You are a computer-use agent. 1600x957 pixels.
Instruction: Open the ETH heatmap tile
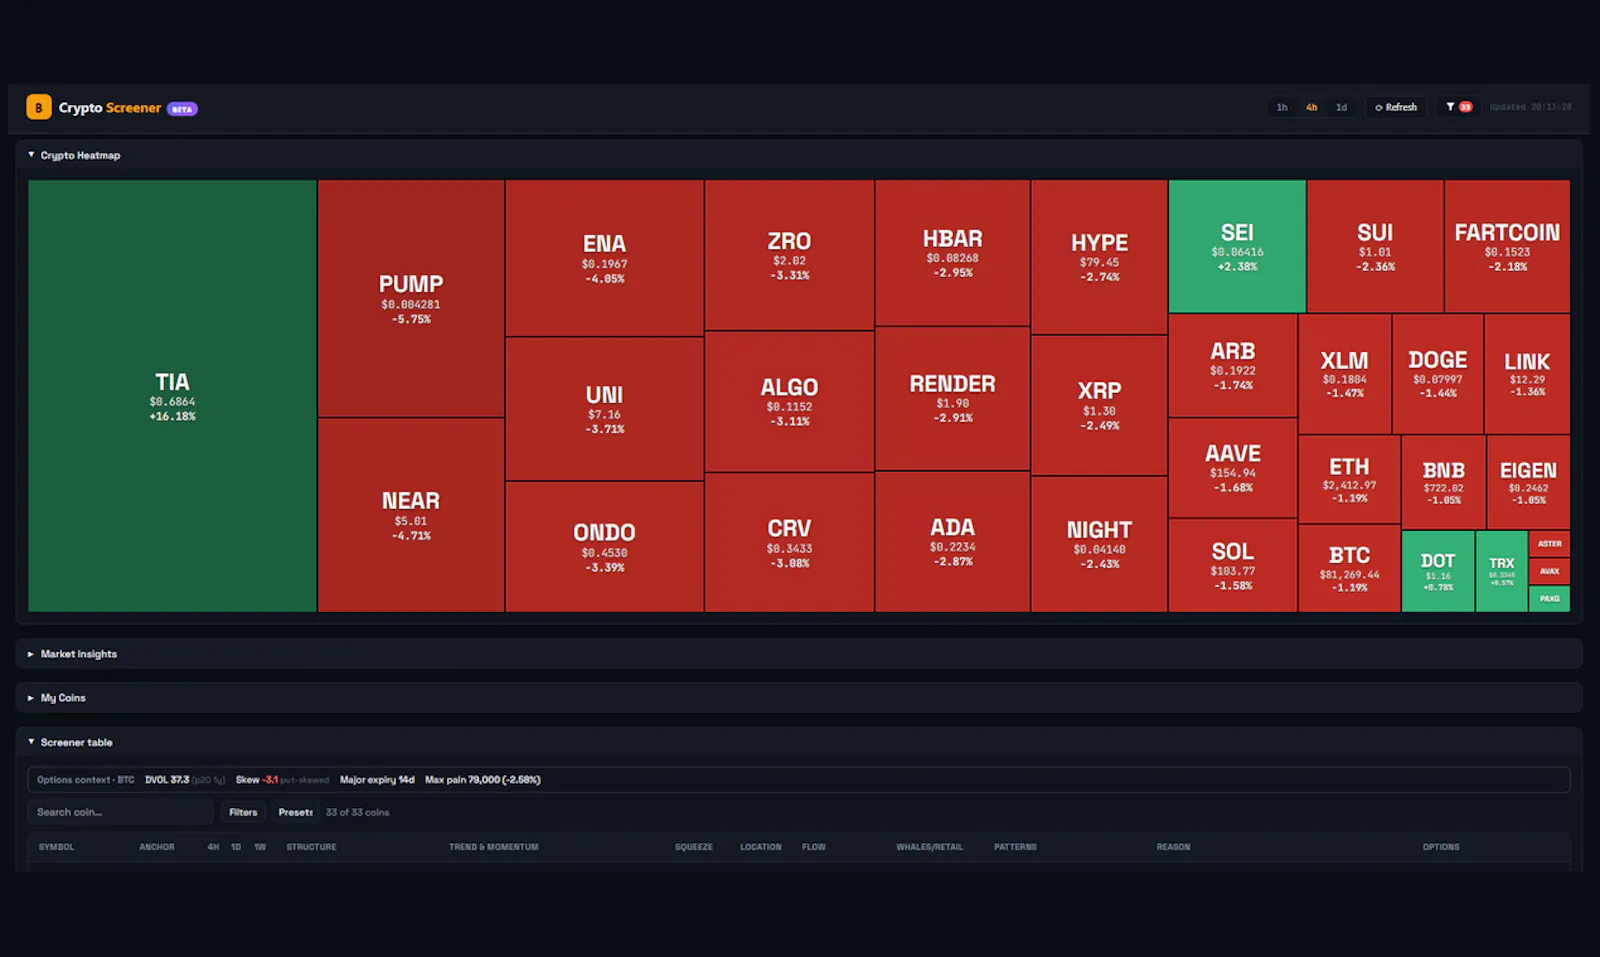tap(1349, 479)
